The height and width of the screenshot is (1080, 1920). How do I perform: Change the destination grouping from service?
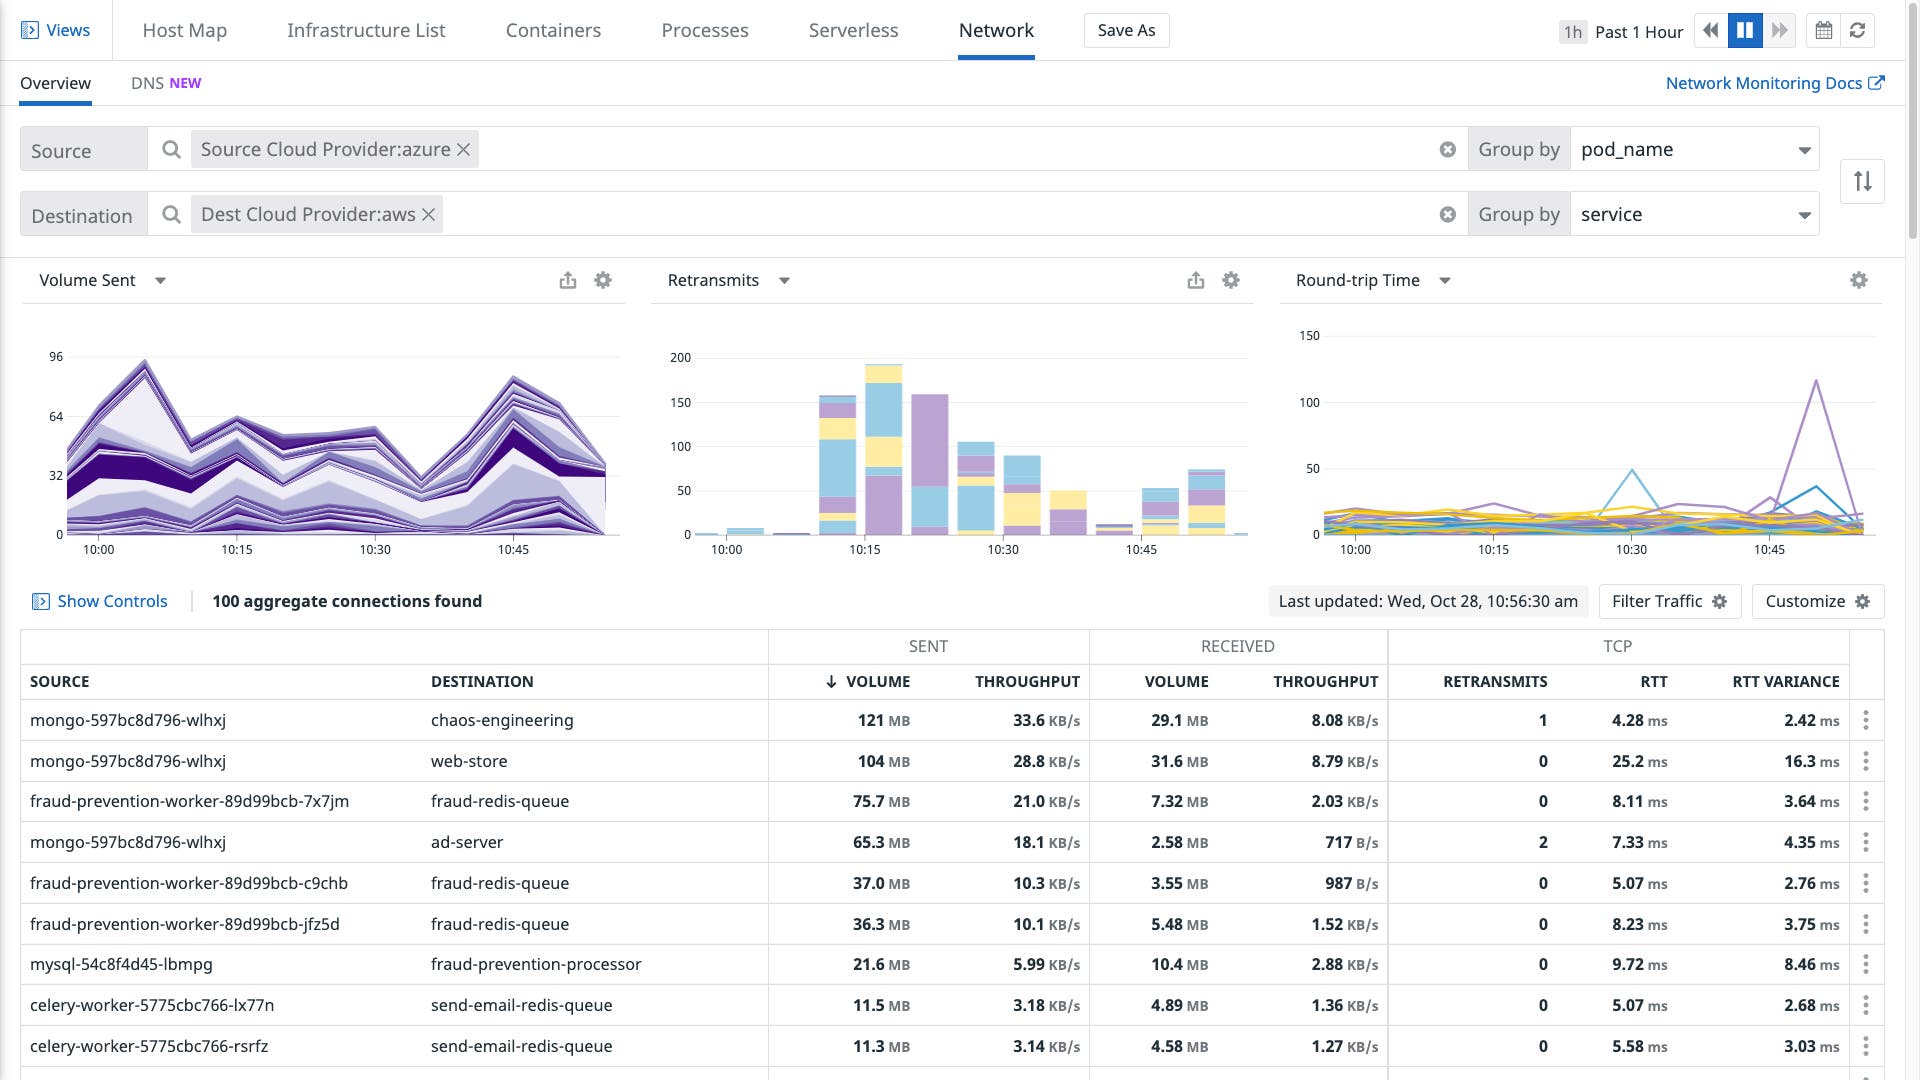(1694, 213)
